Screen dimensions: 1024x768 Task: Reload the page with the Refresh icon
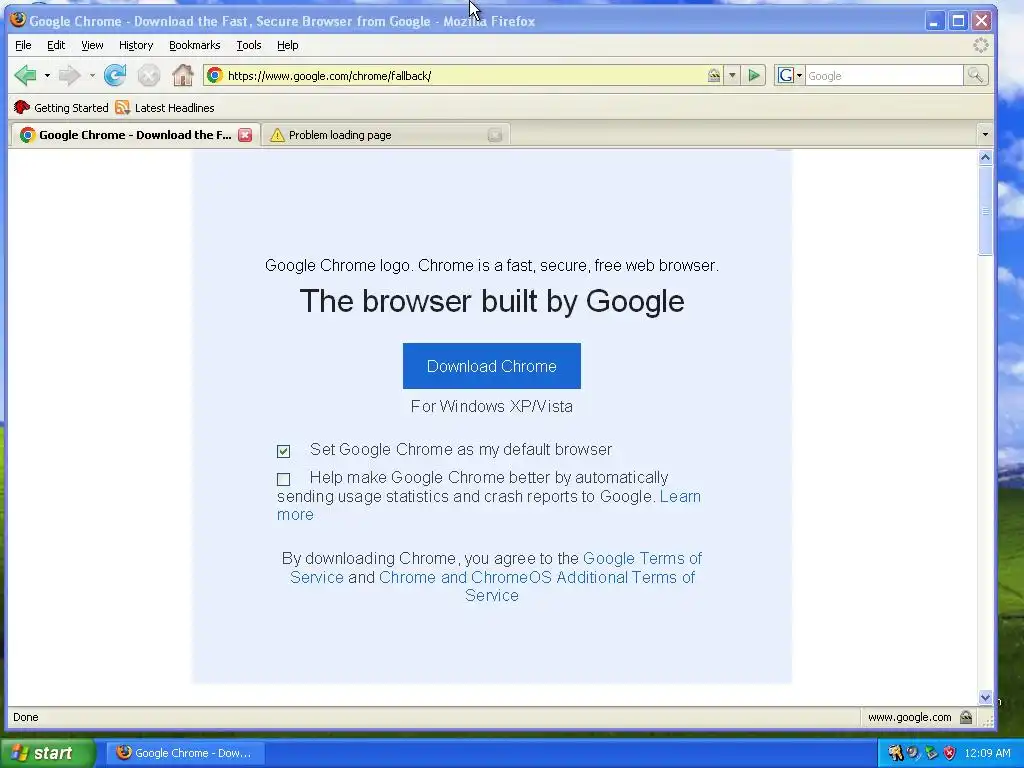115,76
